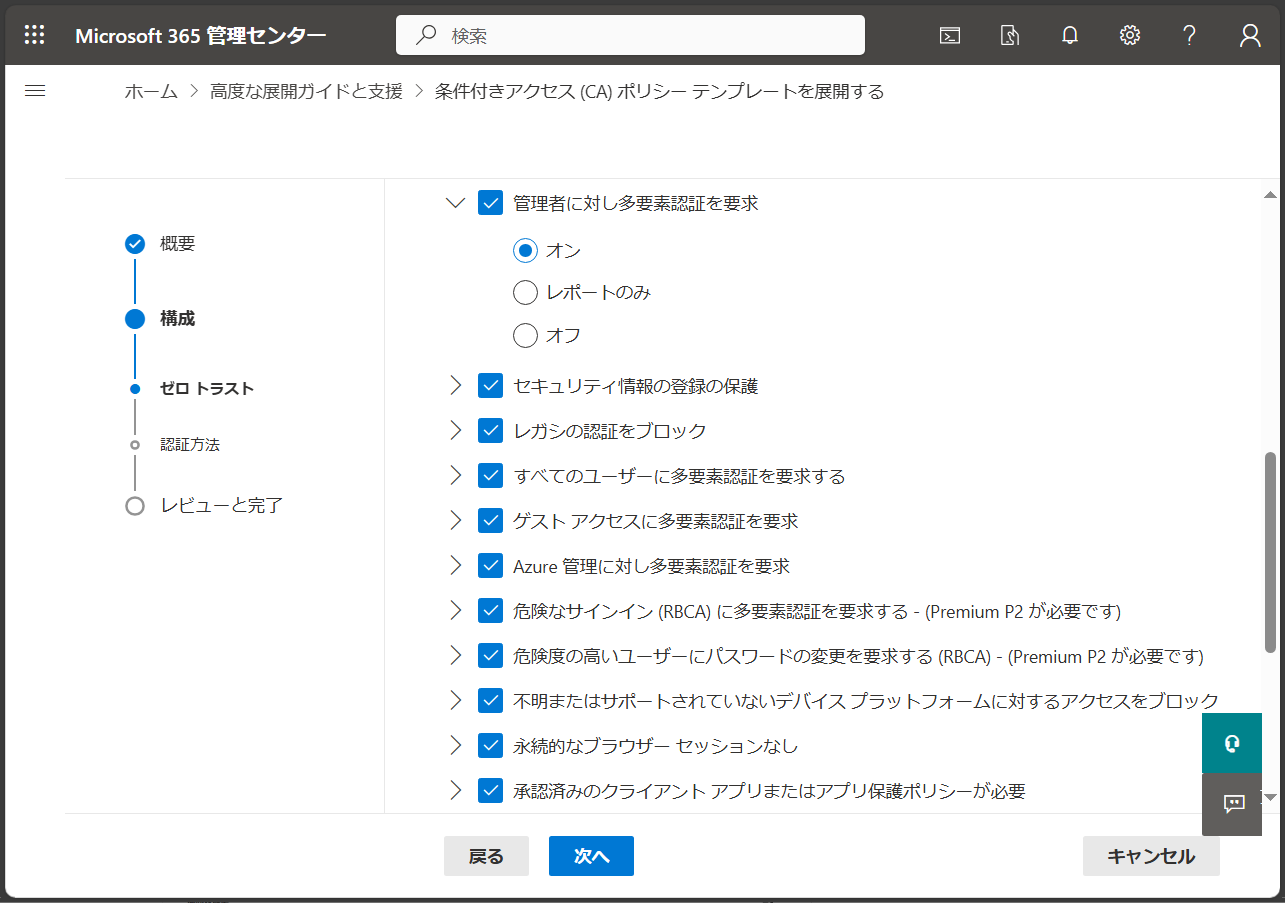1285x903 pixels.
Task: Click the キャンセル button
Action: (1151, 856)
